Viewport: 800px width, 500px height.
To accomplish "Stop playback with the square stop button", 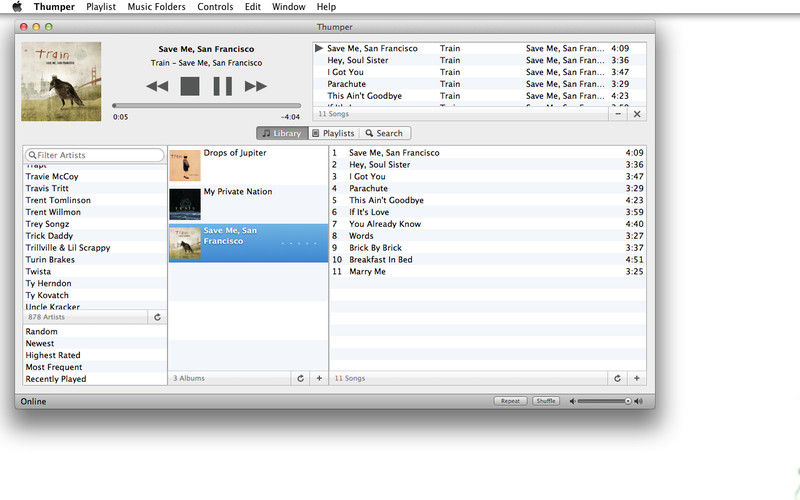I will pyautogui.click(x=190, y=86).
